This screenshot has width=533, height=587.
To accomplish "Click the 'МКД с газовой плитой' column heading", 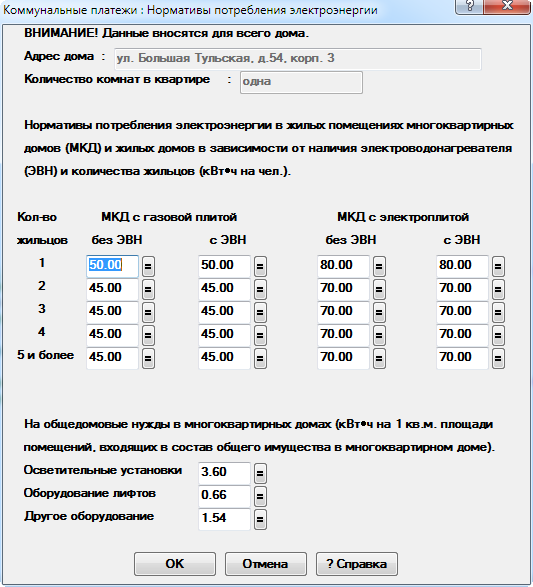I will coord(169,217).
